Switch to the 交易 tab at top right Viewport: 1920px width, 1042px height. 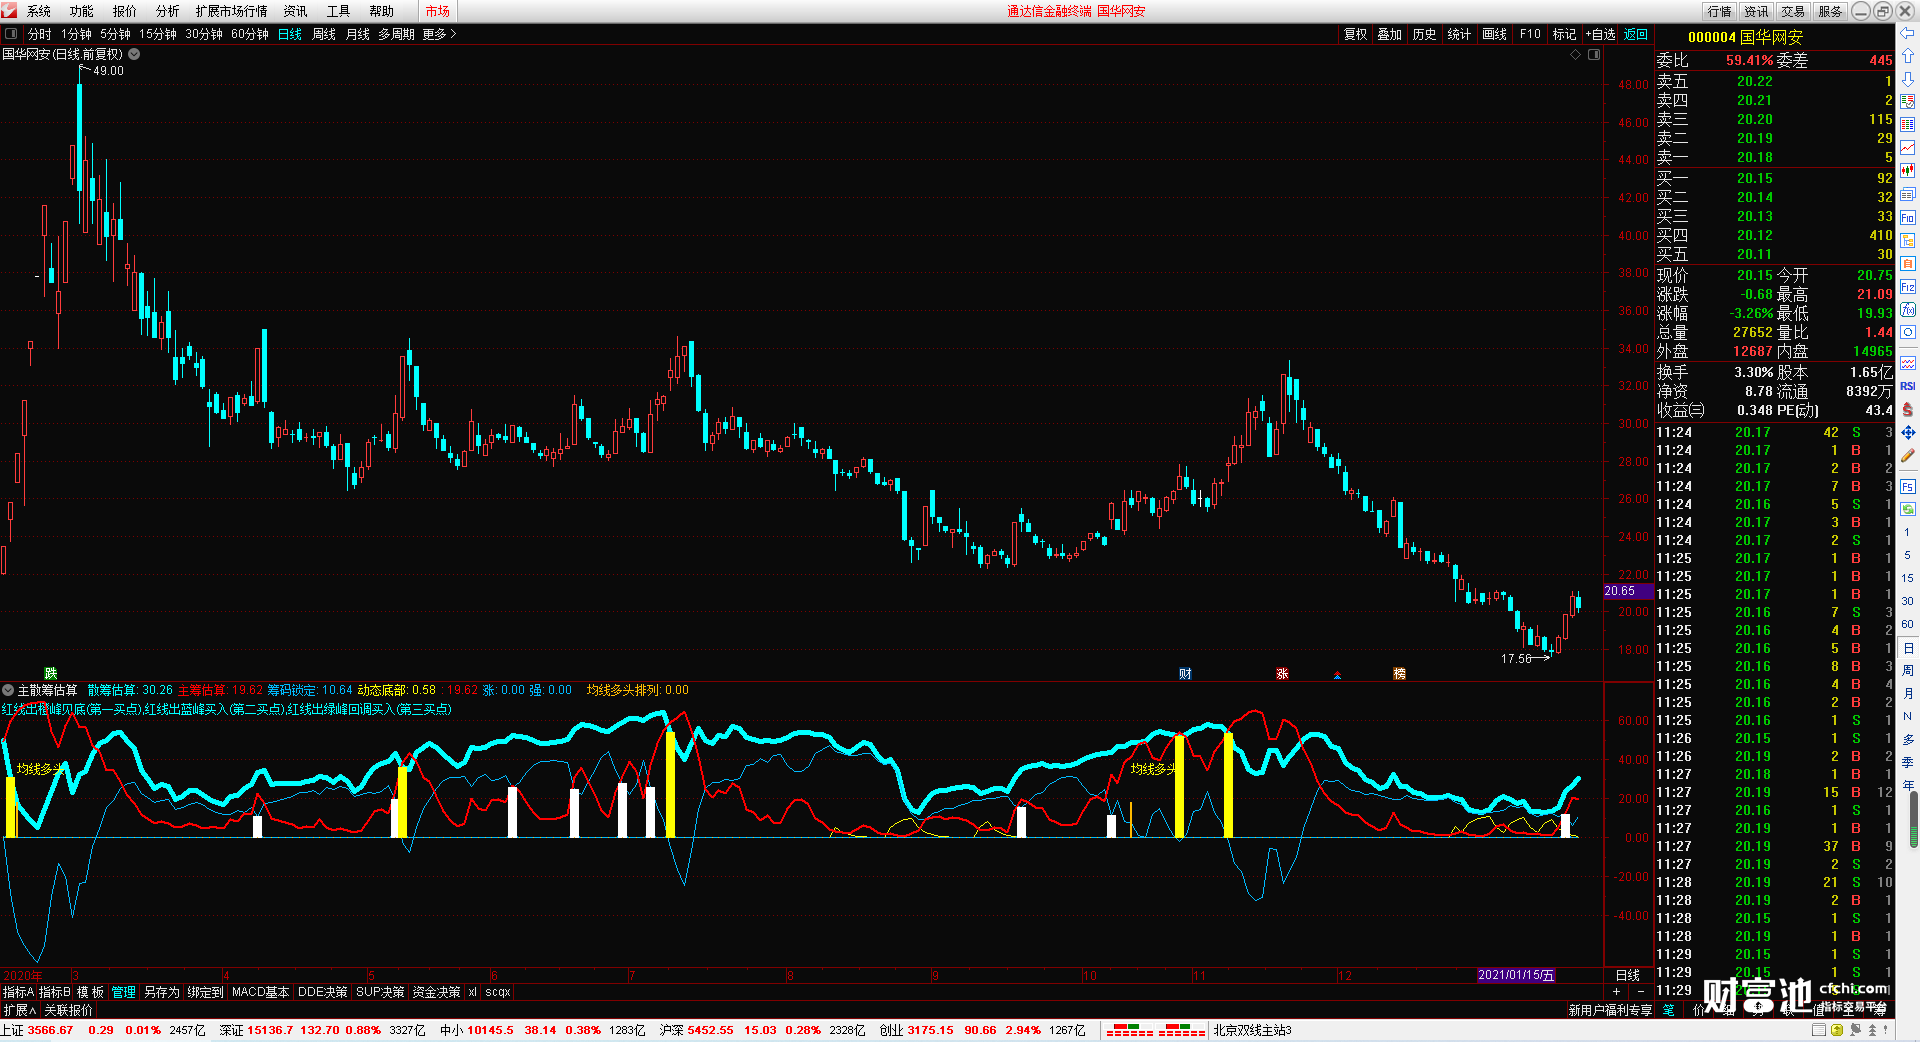(1793, 11)
